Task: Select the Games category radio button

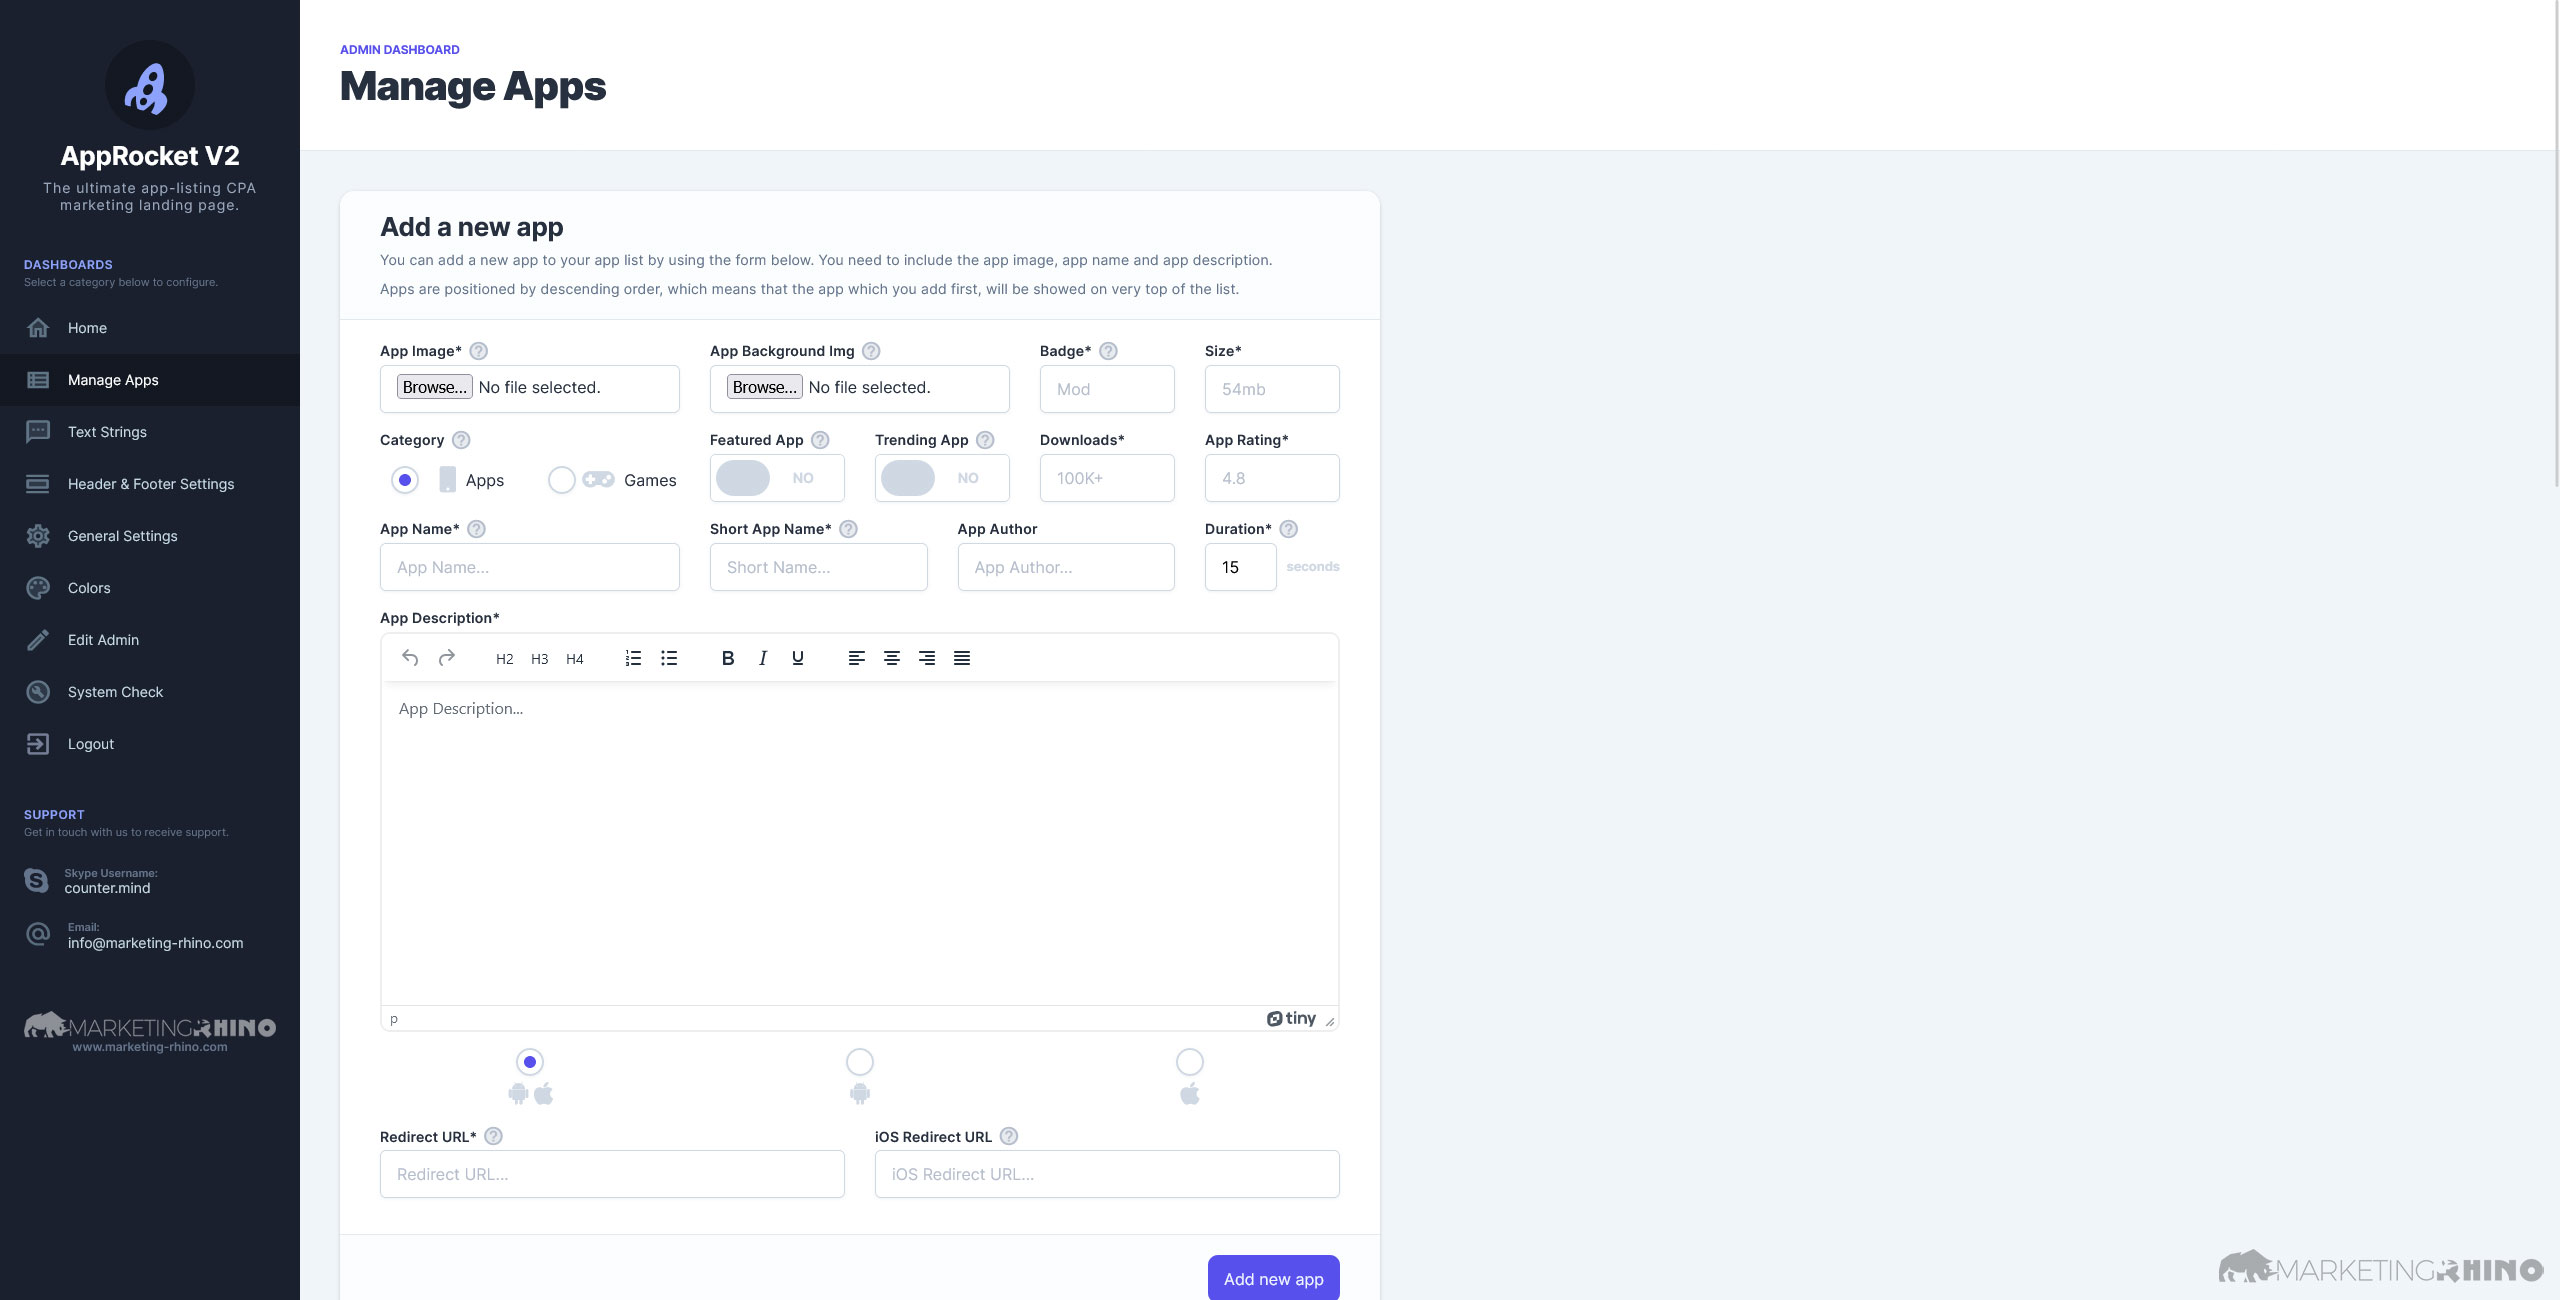Action: coord(562,480)
